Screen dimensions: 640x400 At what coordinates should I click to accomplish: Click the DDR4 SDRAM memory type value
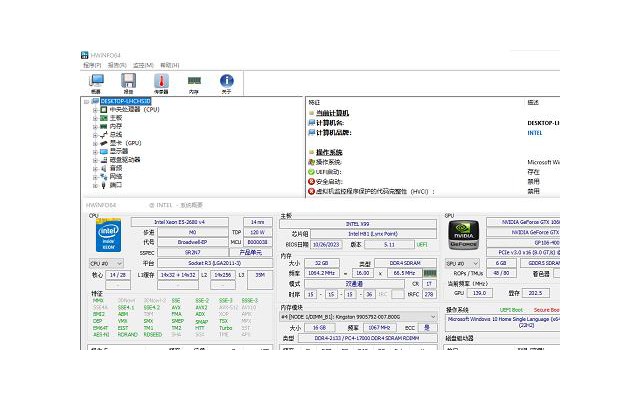[405, 263]
